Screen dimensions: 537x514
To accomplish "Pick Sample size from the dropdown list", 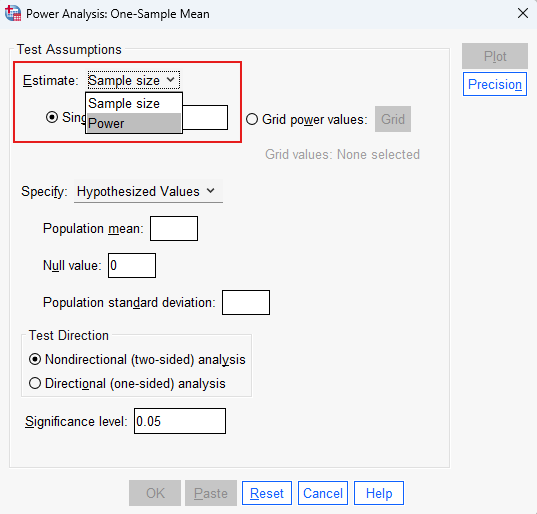I will (x=134, y=103).
